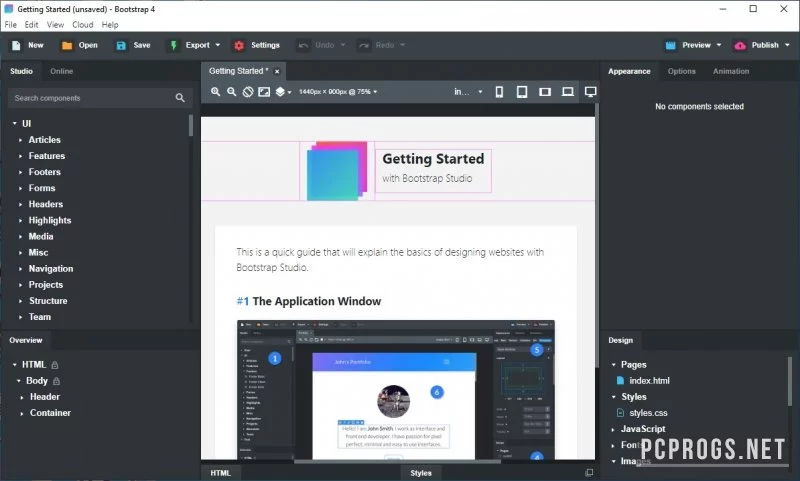Switch to the Options tab
This screenshot has width=800, height=481.
point(682,71)
